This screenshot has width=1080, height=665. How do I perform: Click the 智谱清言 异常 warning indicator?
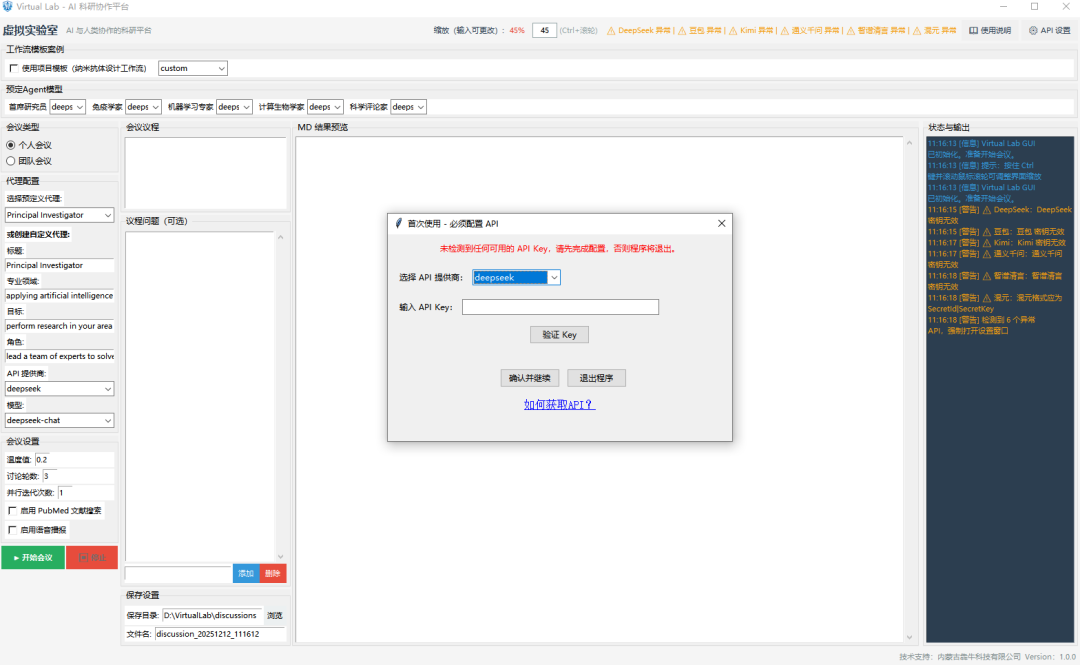pos(876,30)
